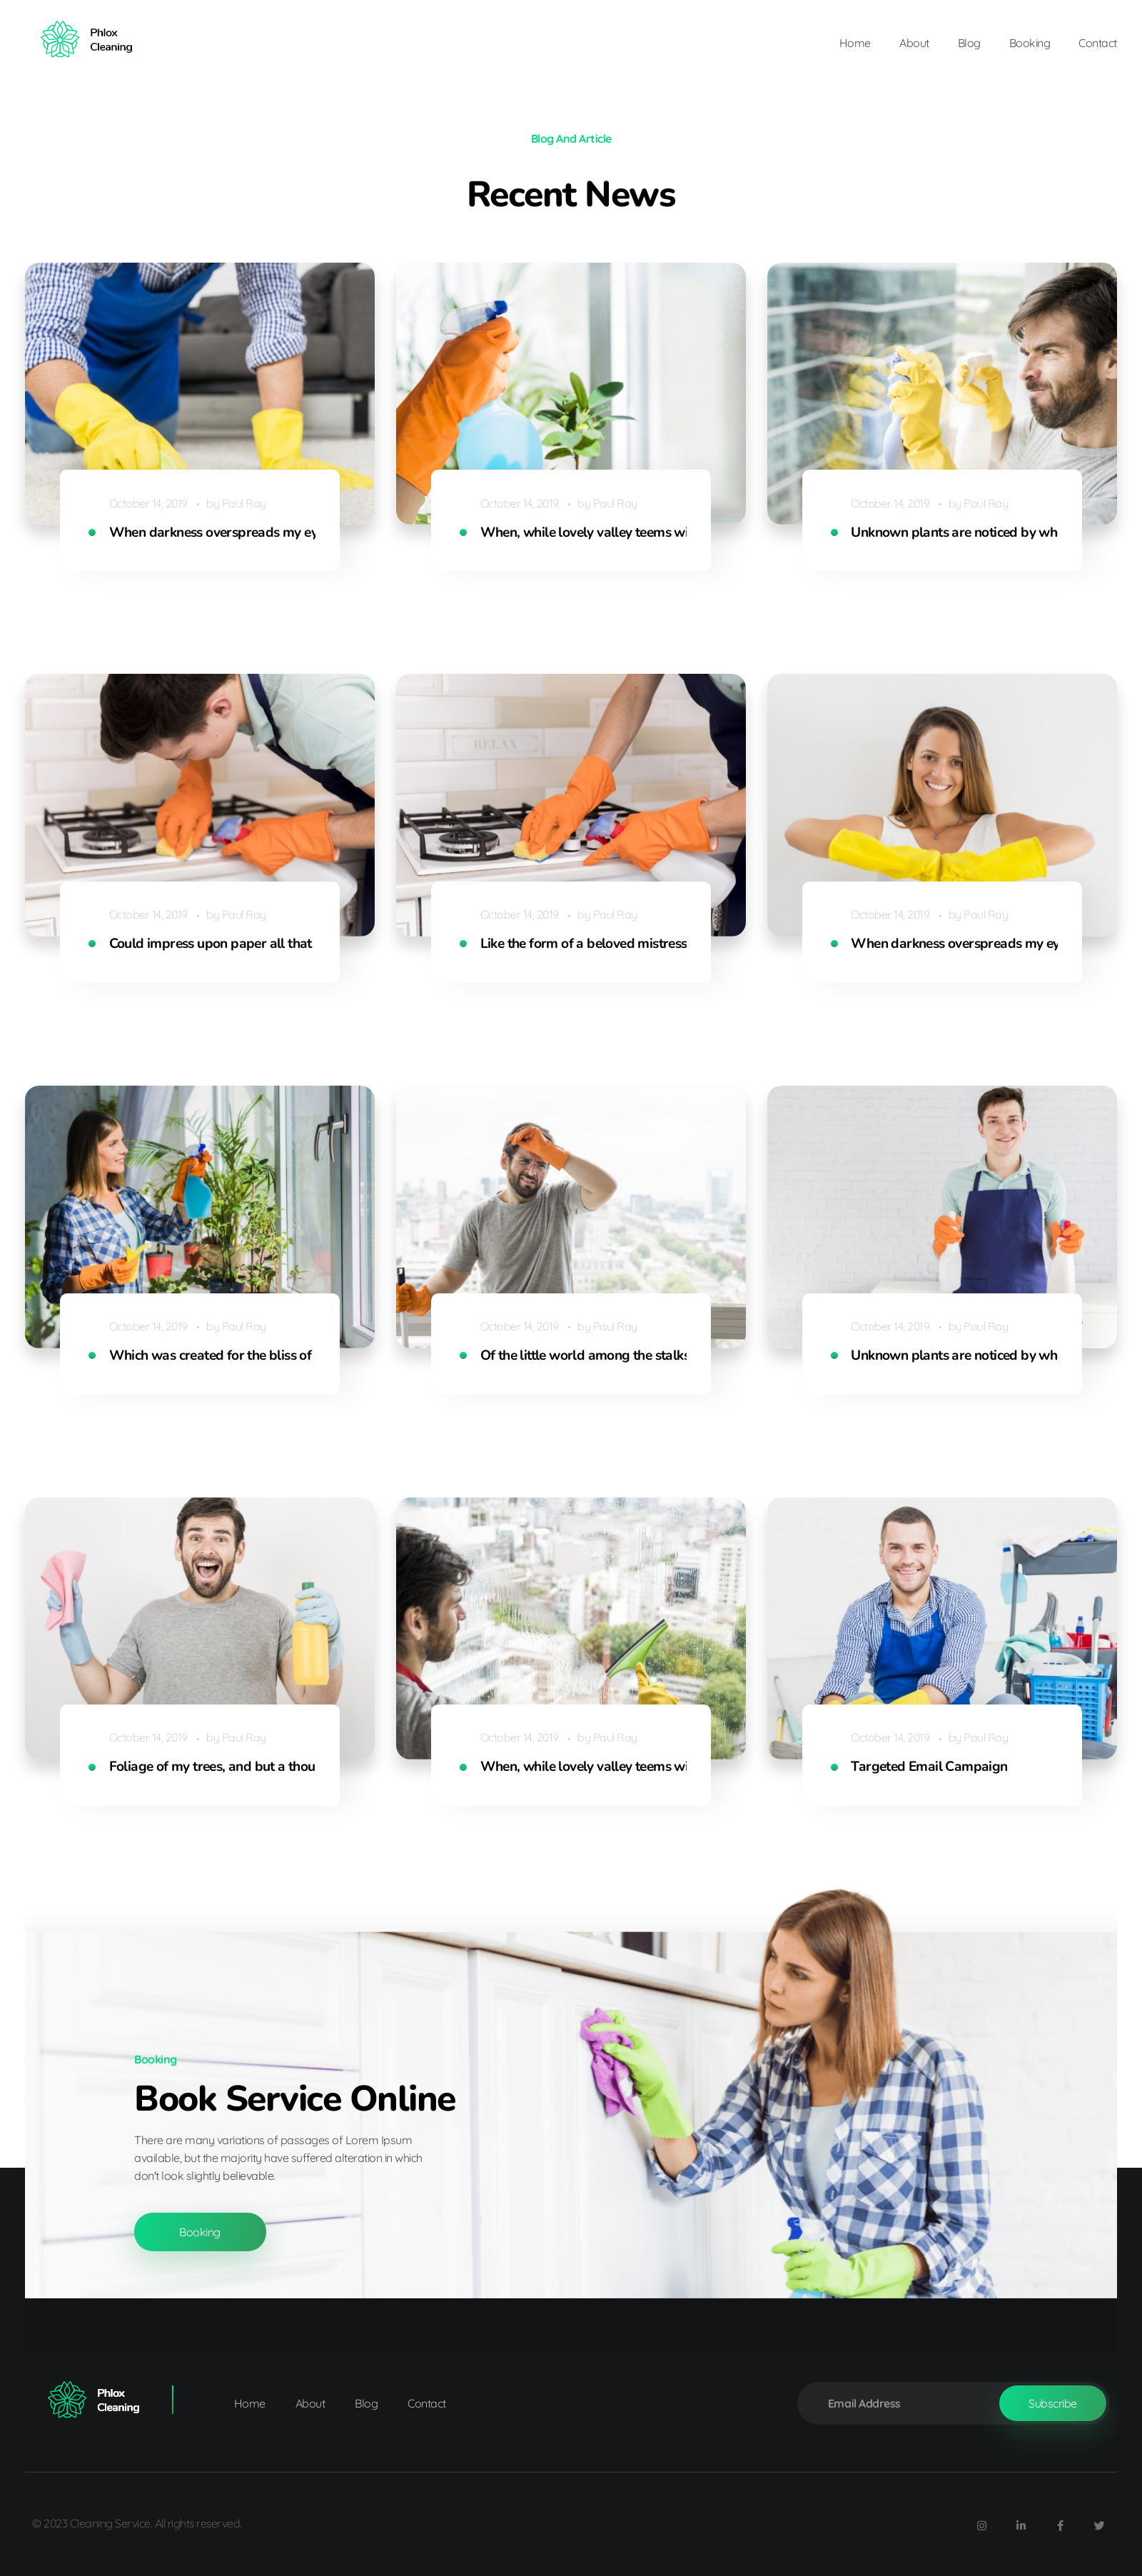This screenshot has height=2576, width=1142.
Task: Open the Twitter icon in footer
Action: point(1098,2525)
